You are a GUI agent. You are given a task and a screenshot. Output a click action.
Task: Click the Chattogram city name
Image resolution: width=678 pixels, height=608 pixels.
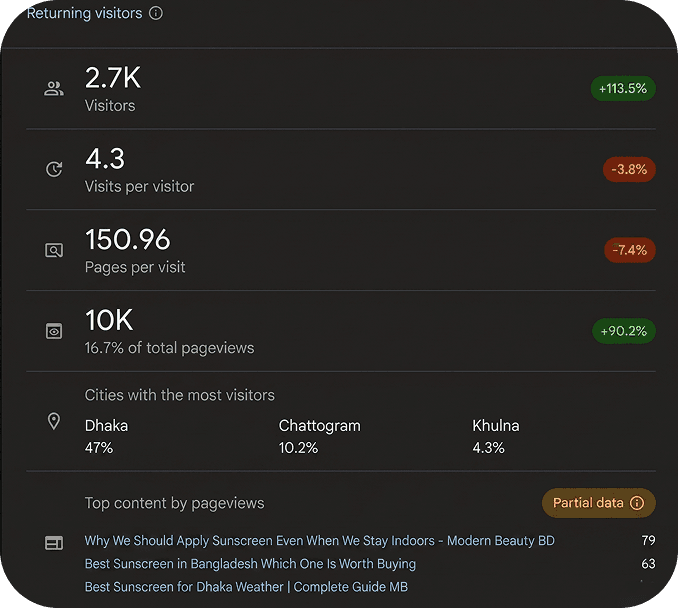tap(320, 426)
